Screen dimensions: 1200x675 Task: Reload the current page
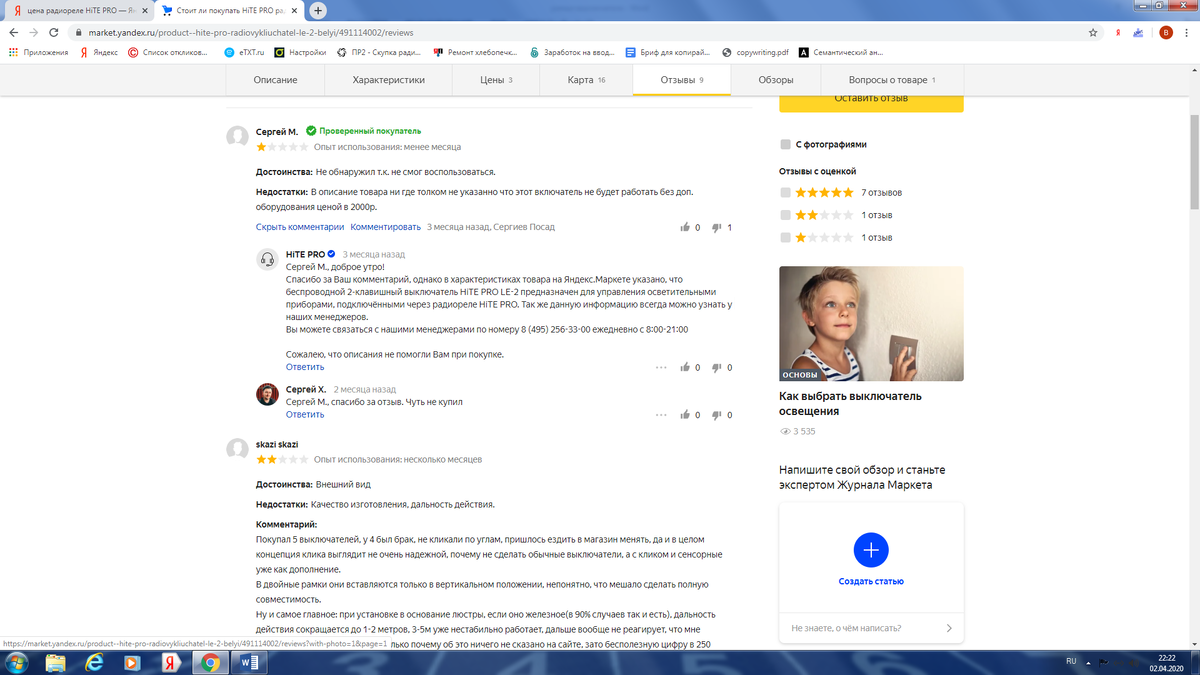56,32
